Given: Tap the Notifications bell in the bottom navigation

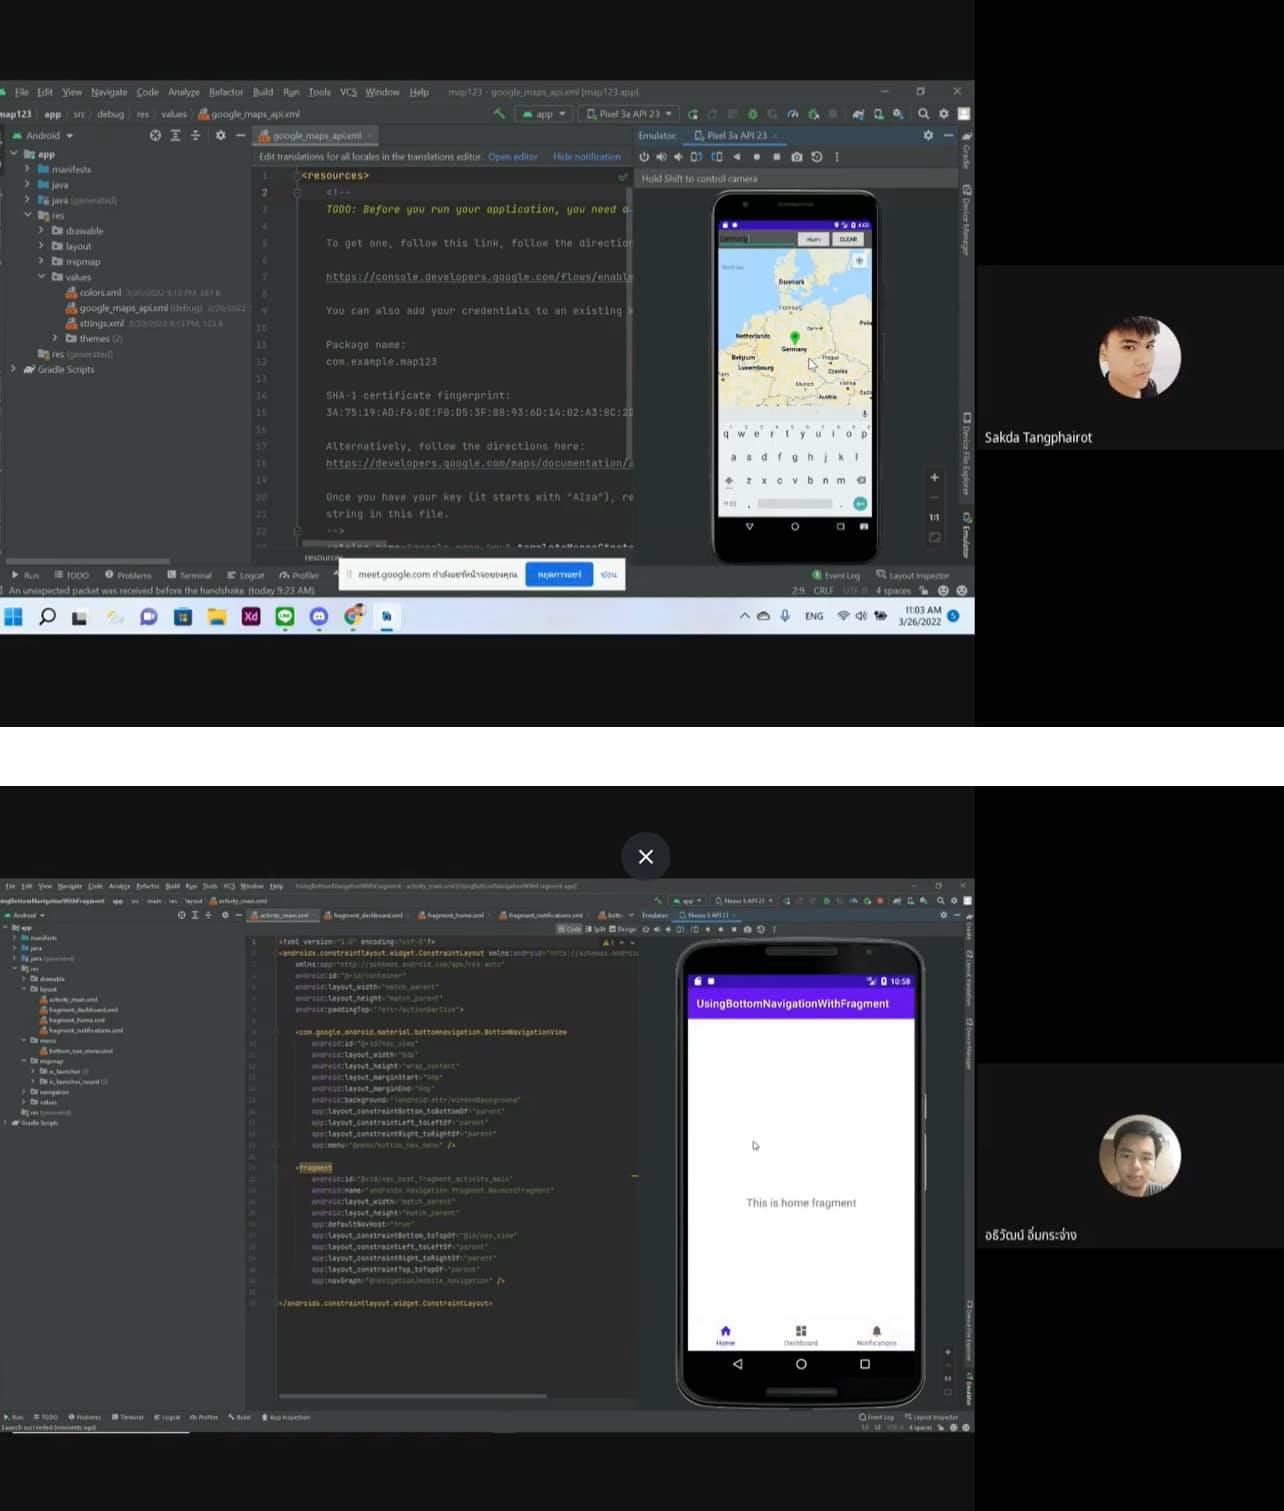Looking at the screenshot, I should (x=876, y=1335).
